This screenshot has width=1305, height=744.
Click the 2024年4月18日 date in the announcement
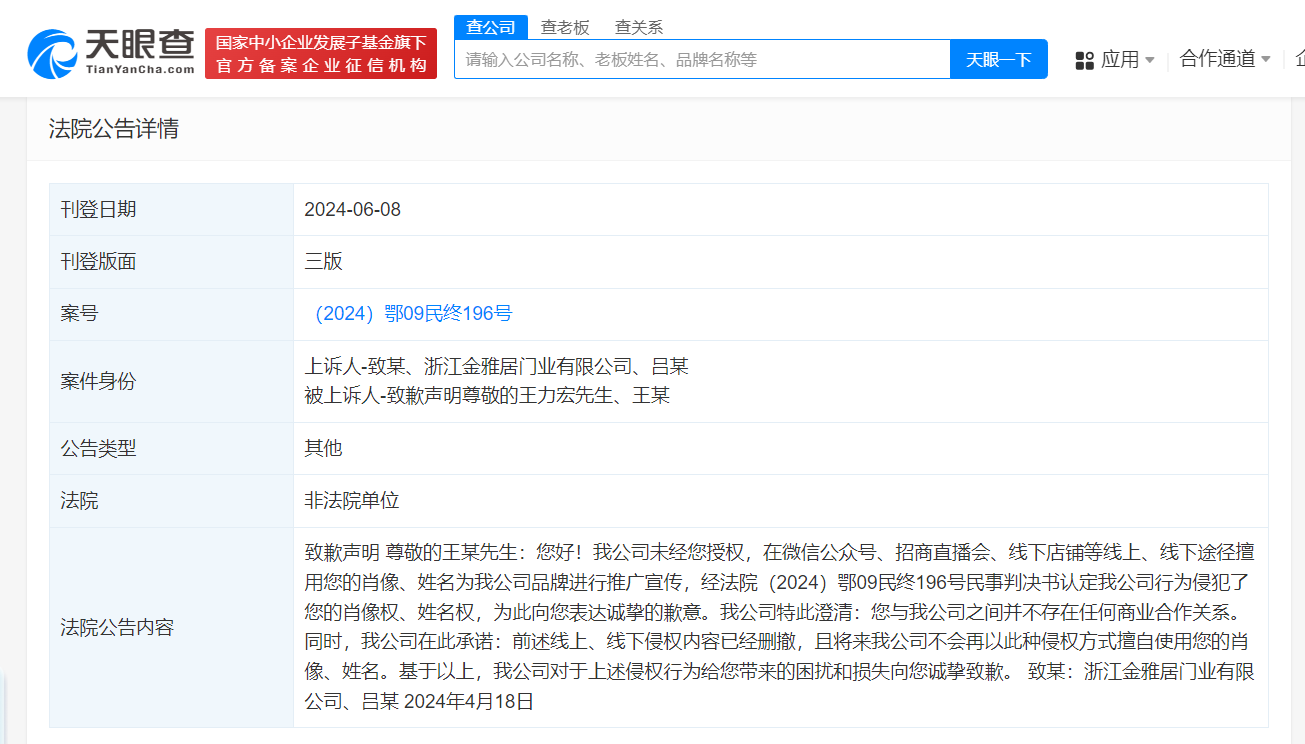468,702
